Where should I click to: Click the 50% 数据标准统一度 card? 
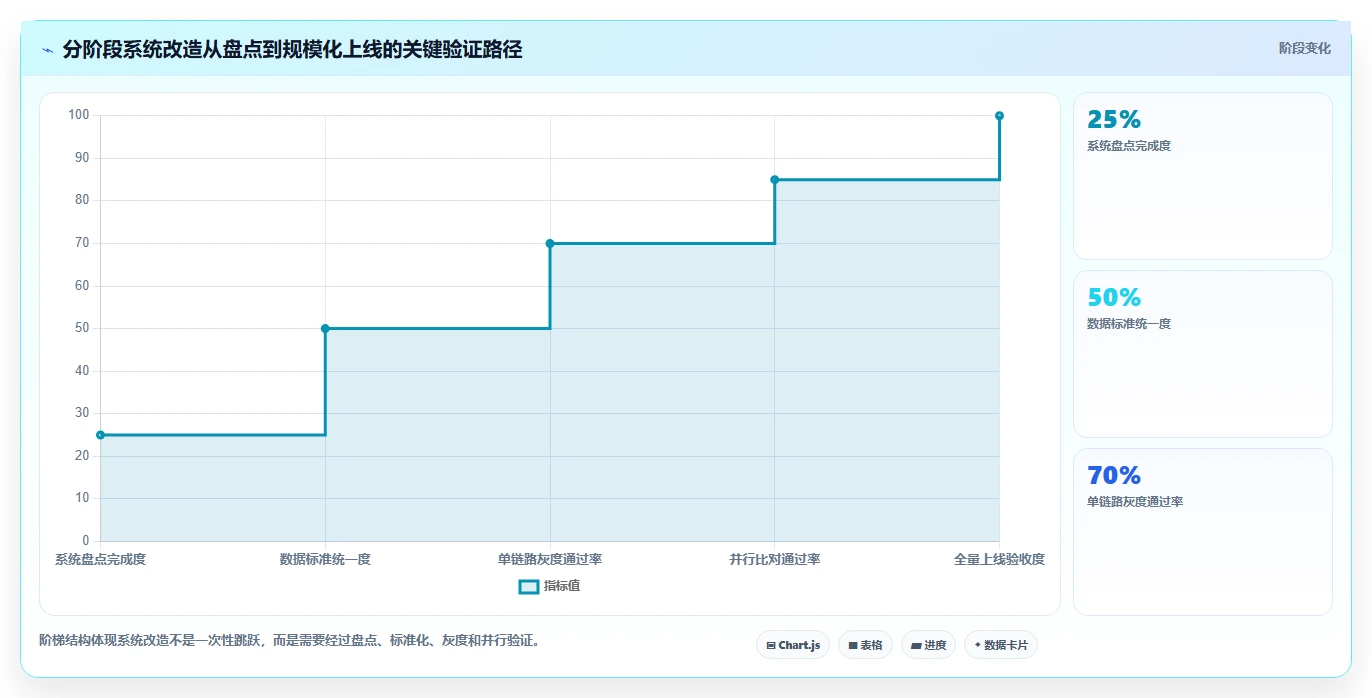click(1203, 354)
